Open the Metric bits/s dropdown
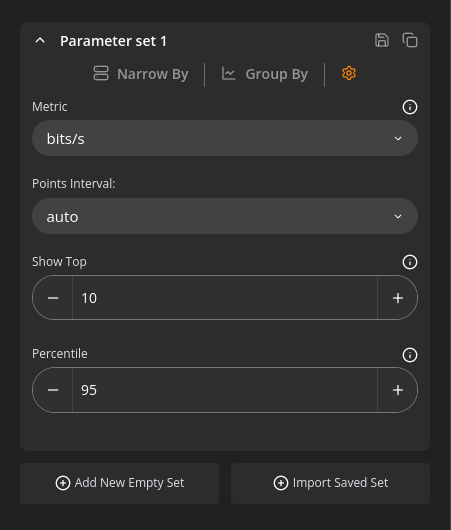 pyautogui.click(x=225, y=138)
